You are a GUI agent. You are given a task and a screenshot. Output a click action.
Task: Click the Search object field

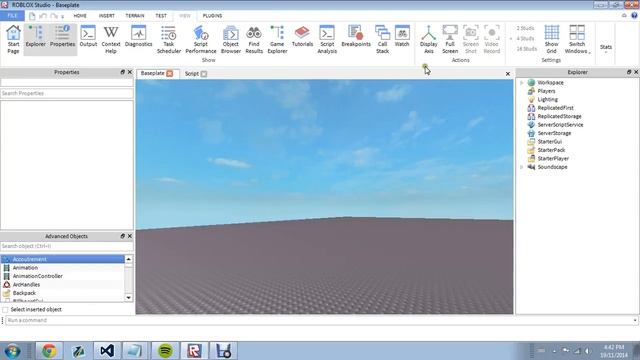pos(67,246)
